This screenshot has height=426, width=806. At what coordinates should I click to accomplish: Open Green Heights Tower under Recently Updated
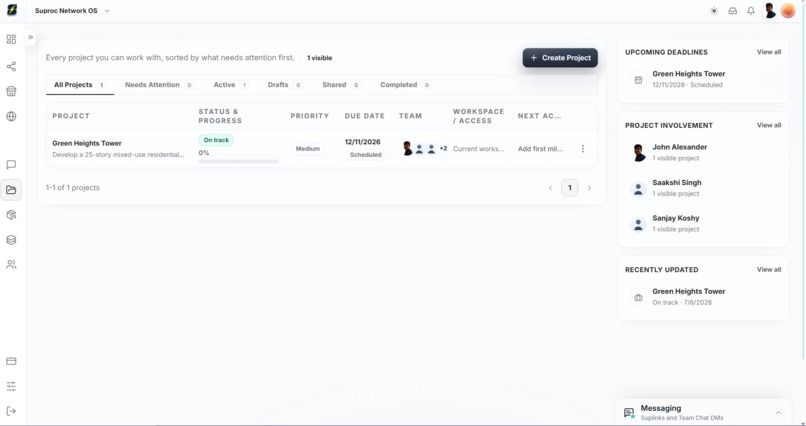(688, 291)
